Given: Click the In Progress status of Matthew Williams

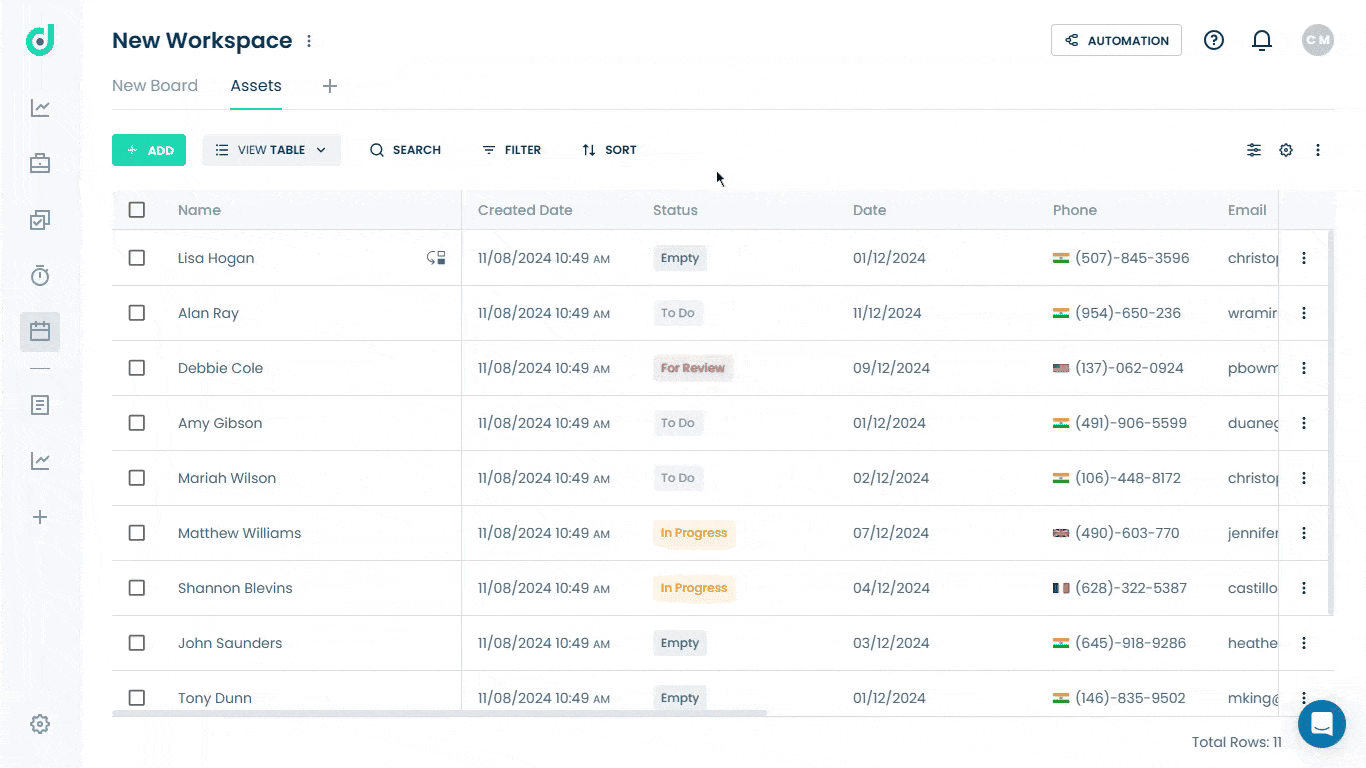Looking at the screenshot, I should 694,533.
